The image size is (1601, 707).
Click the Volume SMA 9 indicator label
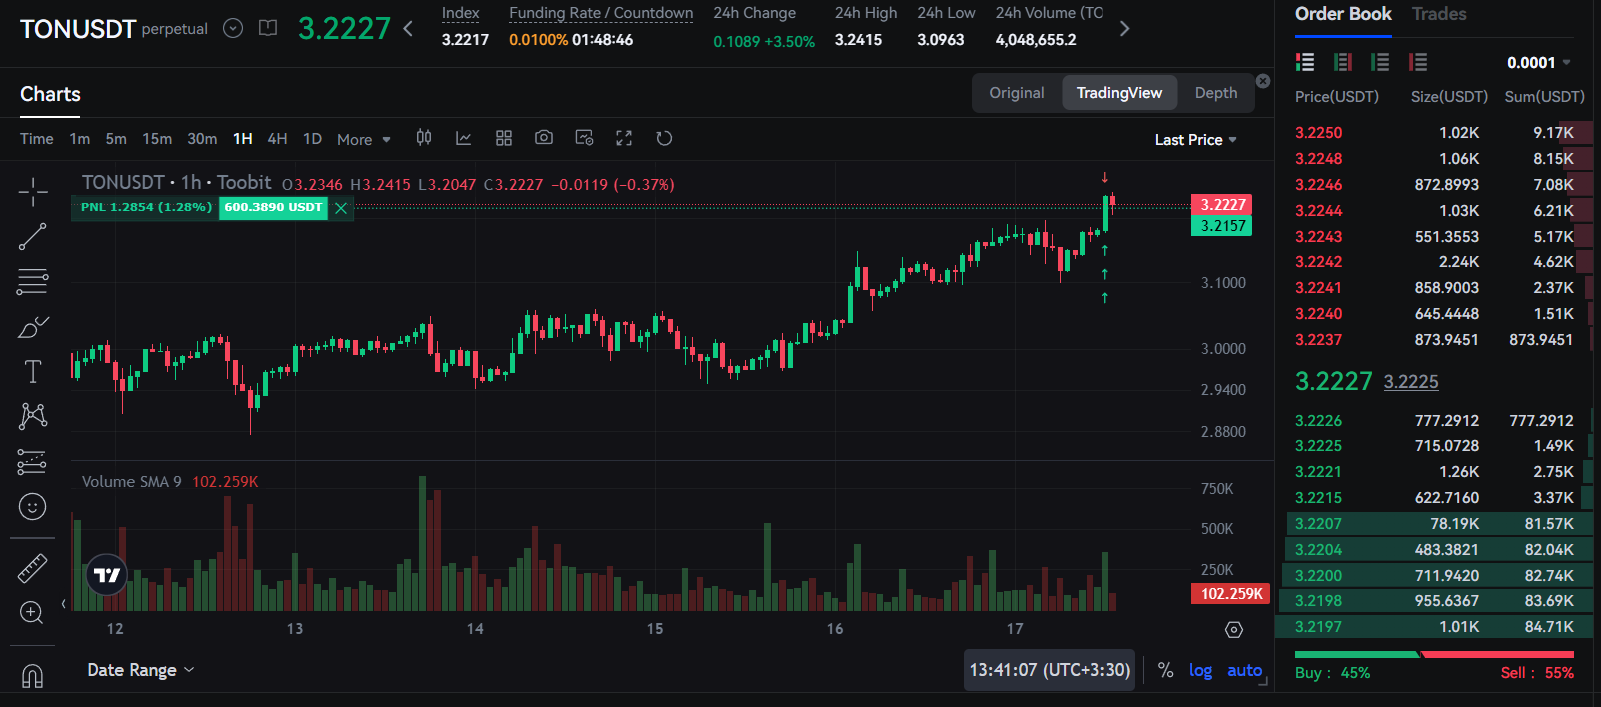coord(131,482)
